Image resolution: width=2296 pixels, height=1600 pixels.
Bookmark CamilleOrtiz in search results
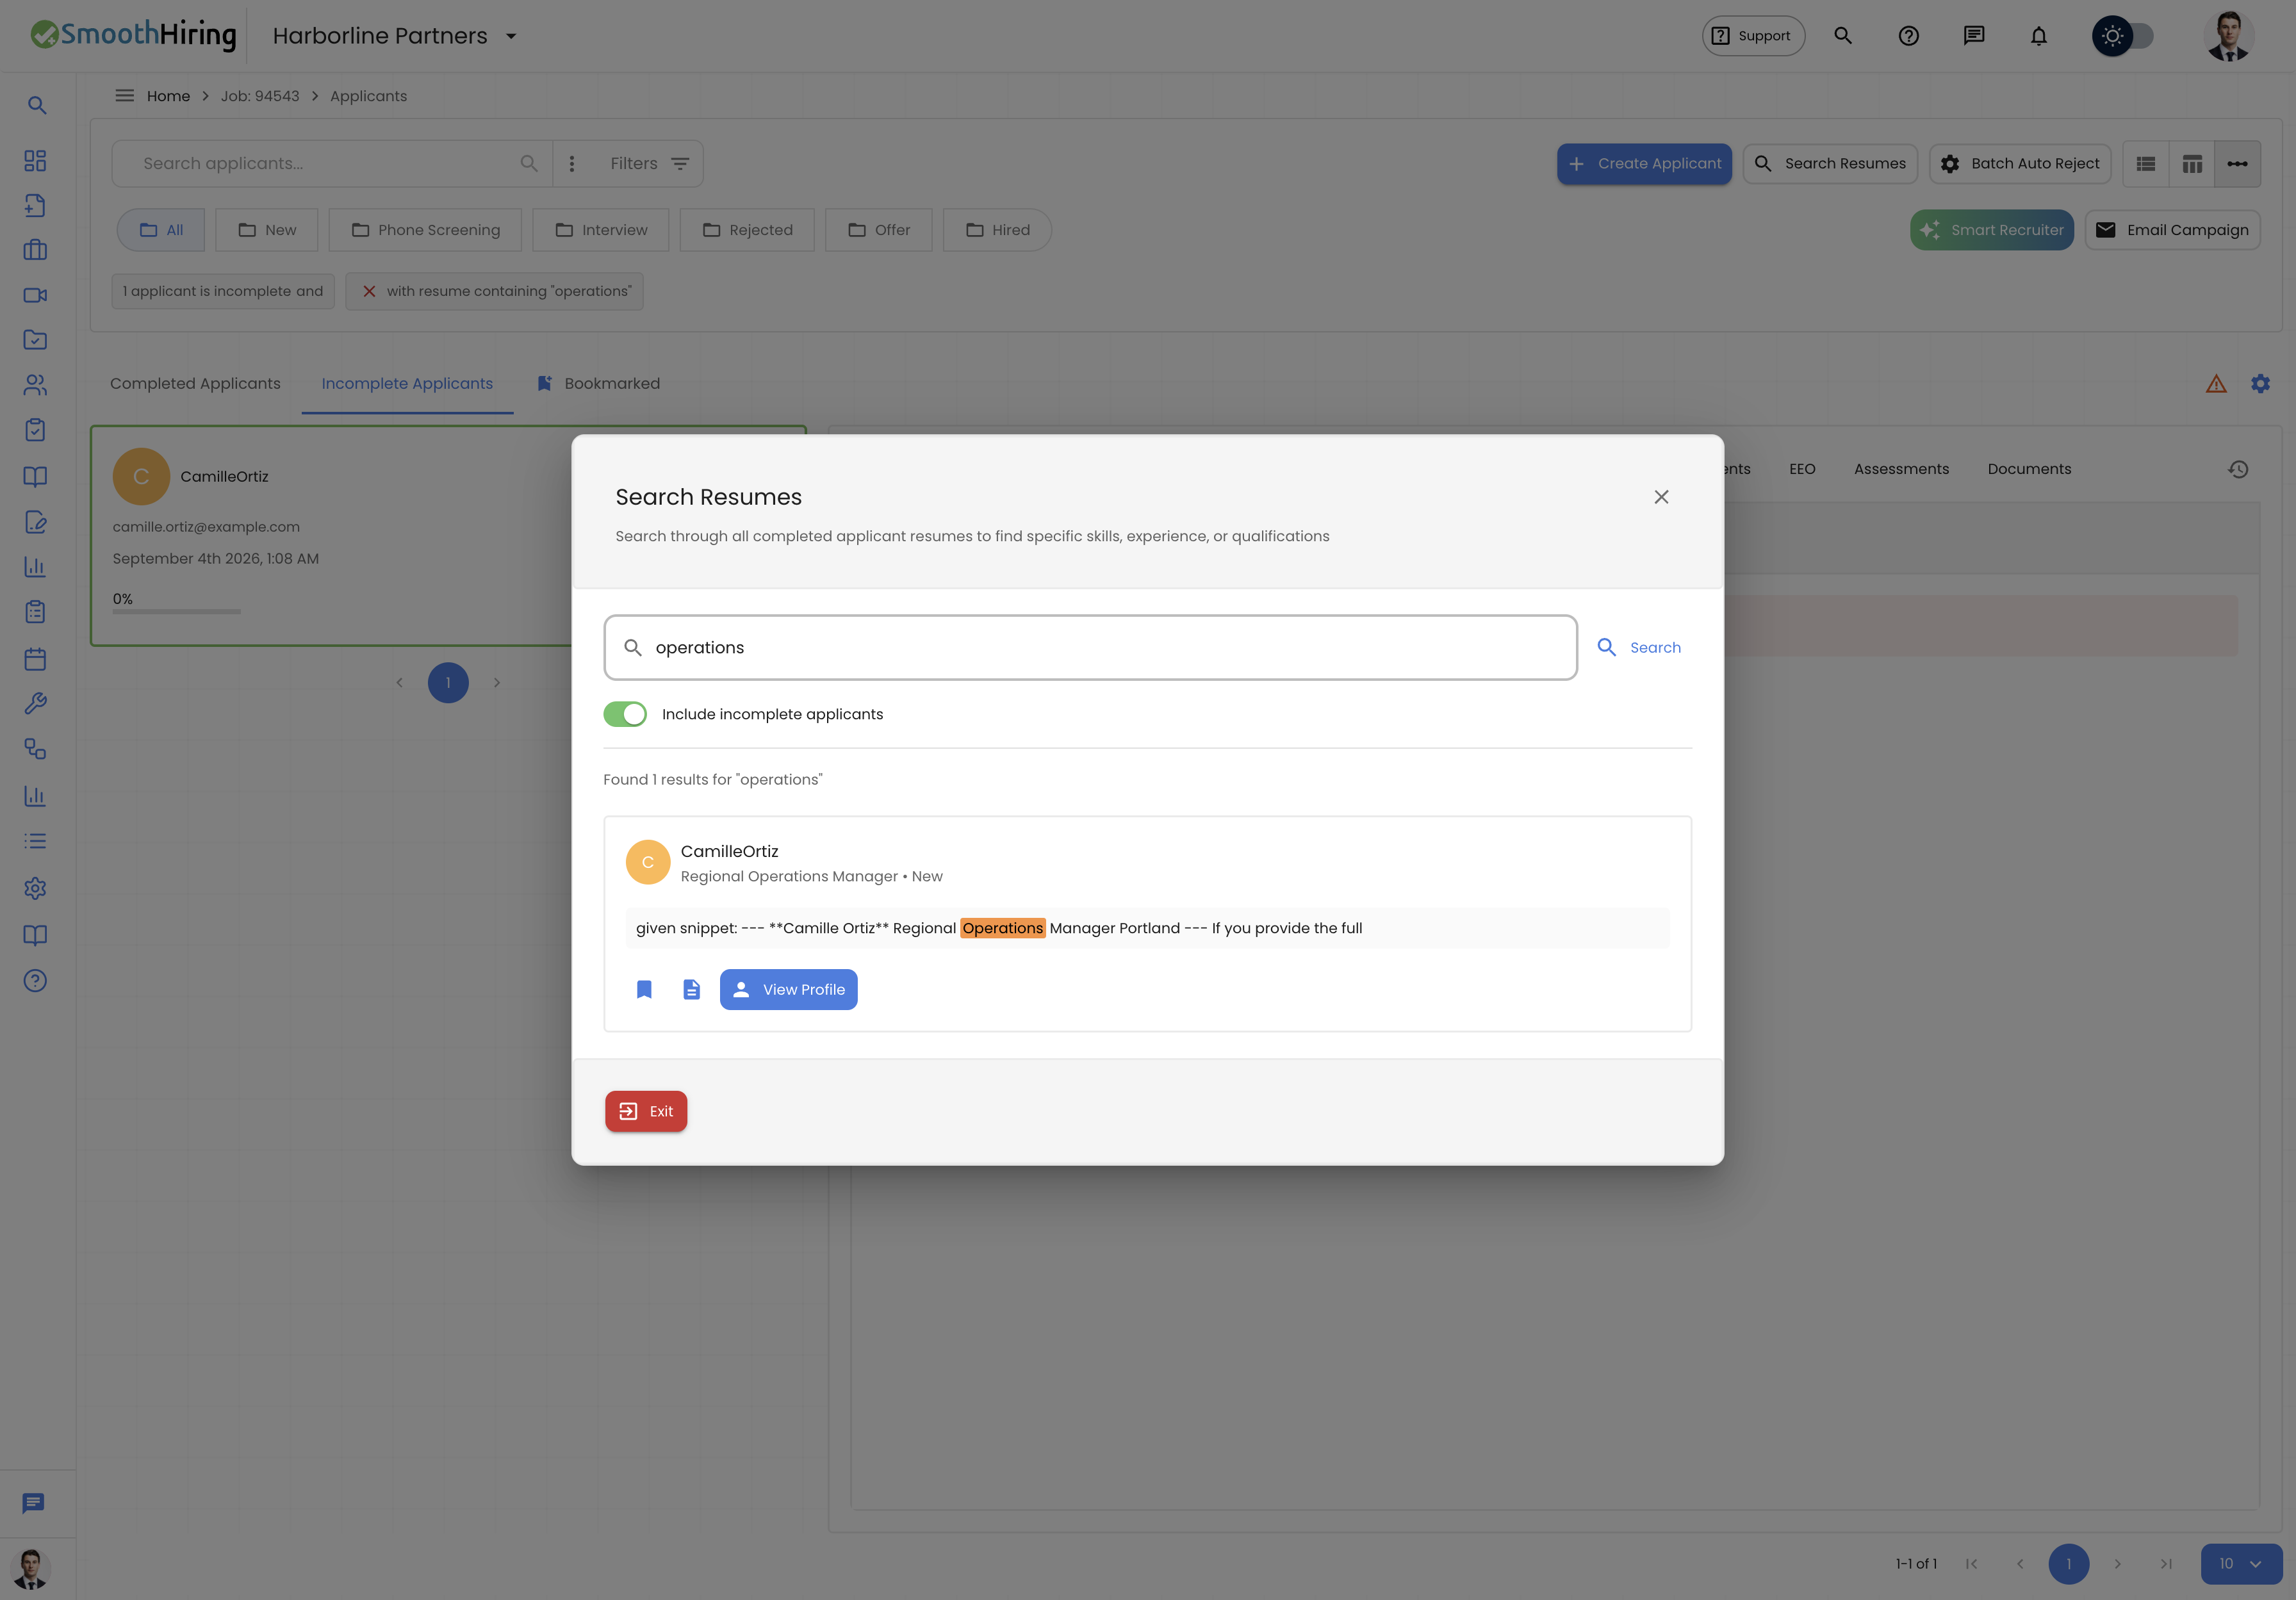(x=644, y=989)
